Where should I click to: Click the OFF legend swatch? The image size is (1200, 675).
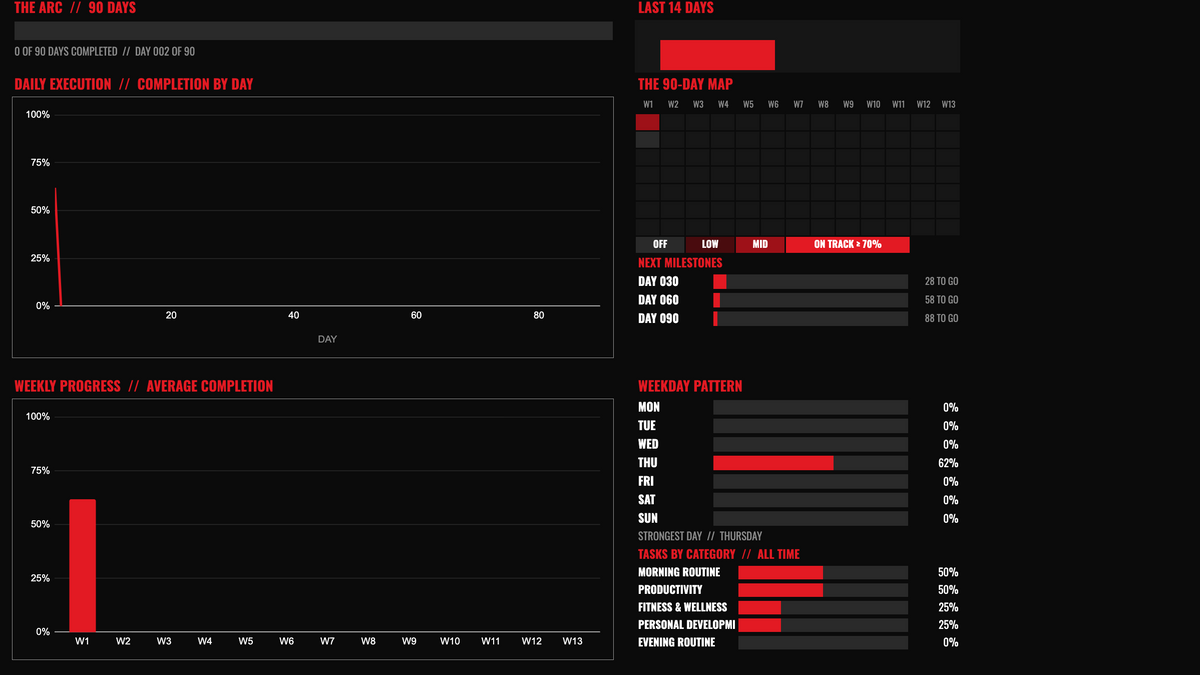pyautogui.click(x=660, y=244)
